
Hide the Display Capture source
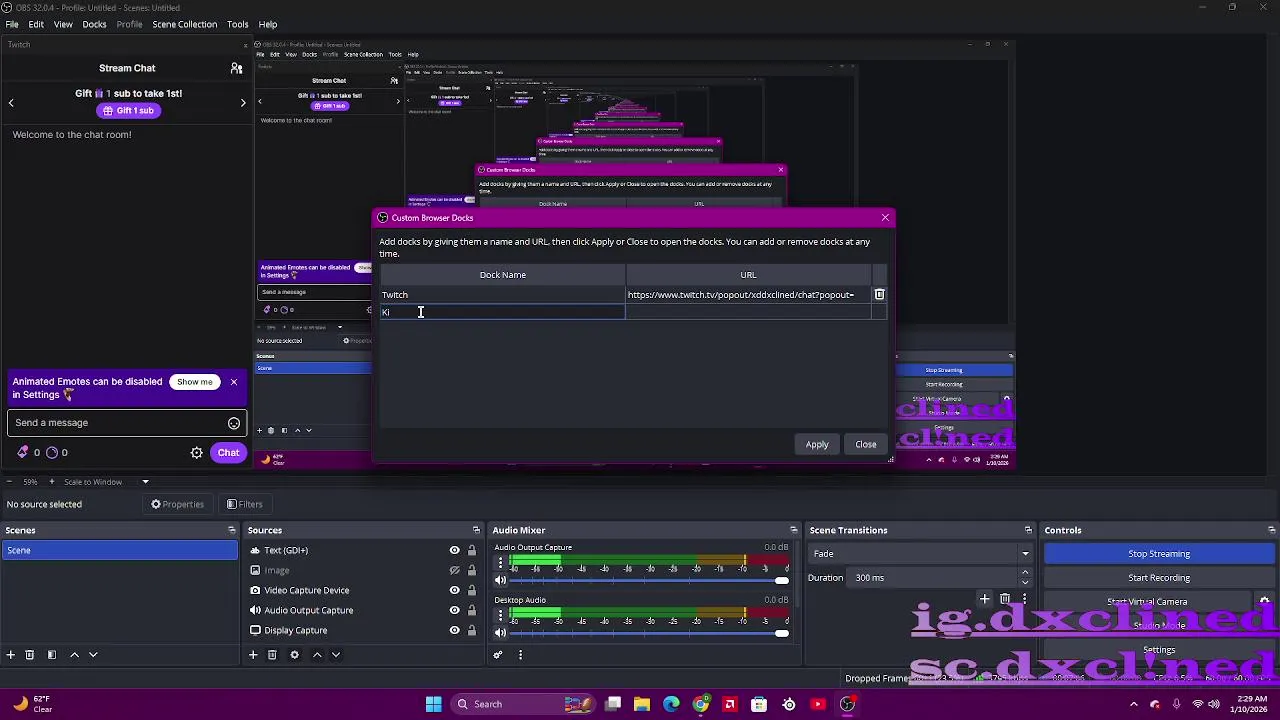[x=455, y=630]
